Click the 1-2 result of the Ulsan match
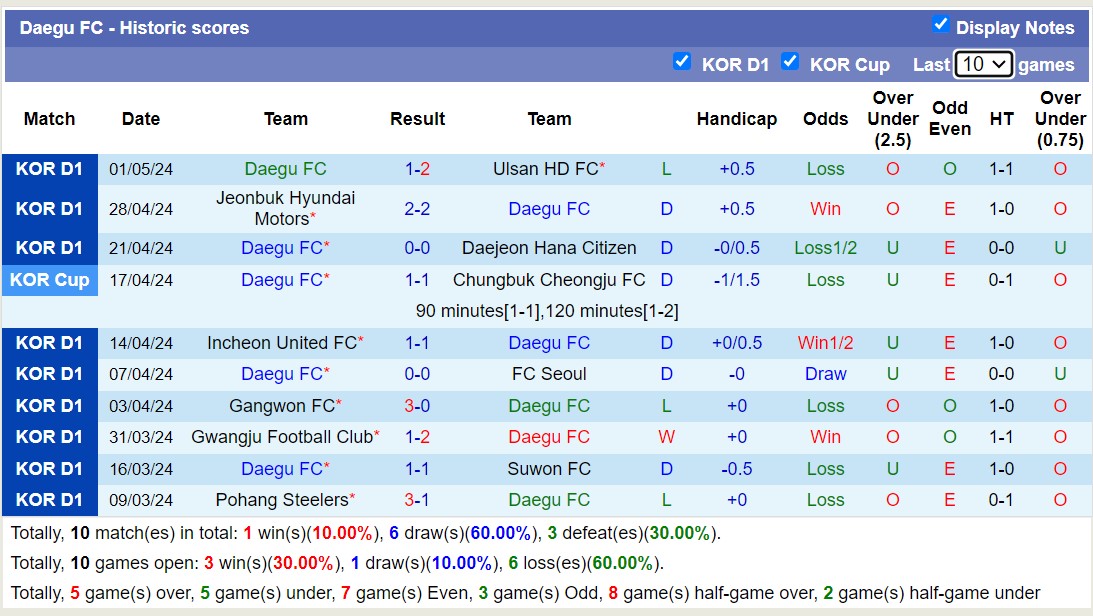Image resolution: width=1093 pixels, height=616 pixels. pyautogui.click(x=417, y=168)
